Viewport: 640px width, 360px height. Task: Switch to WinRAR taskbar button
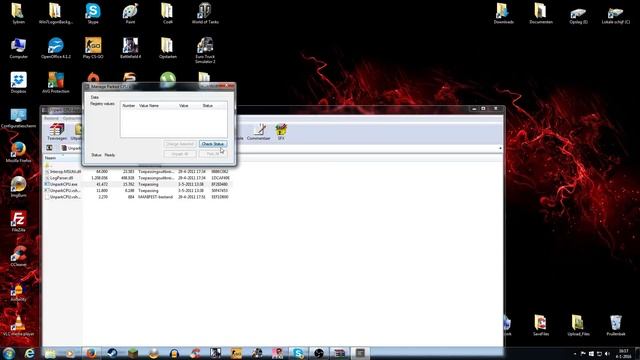(339, 353)
